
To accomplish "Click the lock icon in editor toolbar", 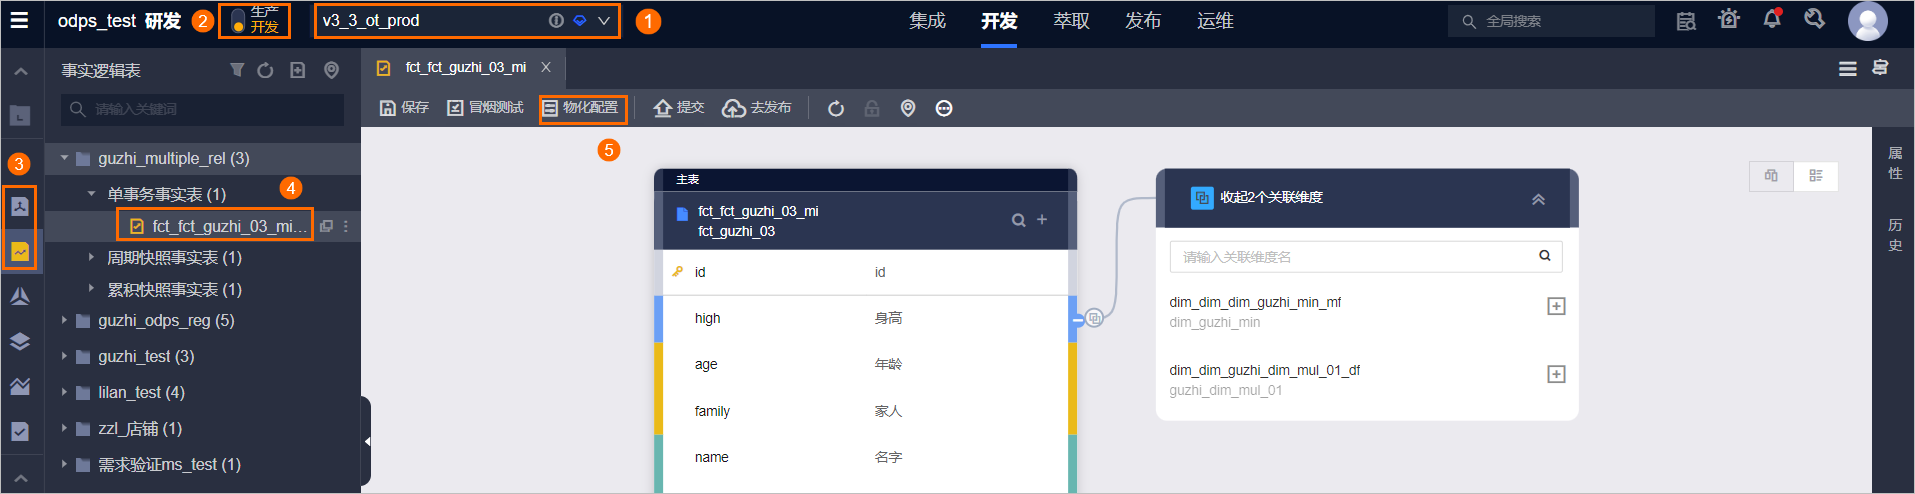I will coord(872,108).
